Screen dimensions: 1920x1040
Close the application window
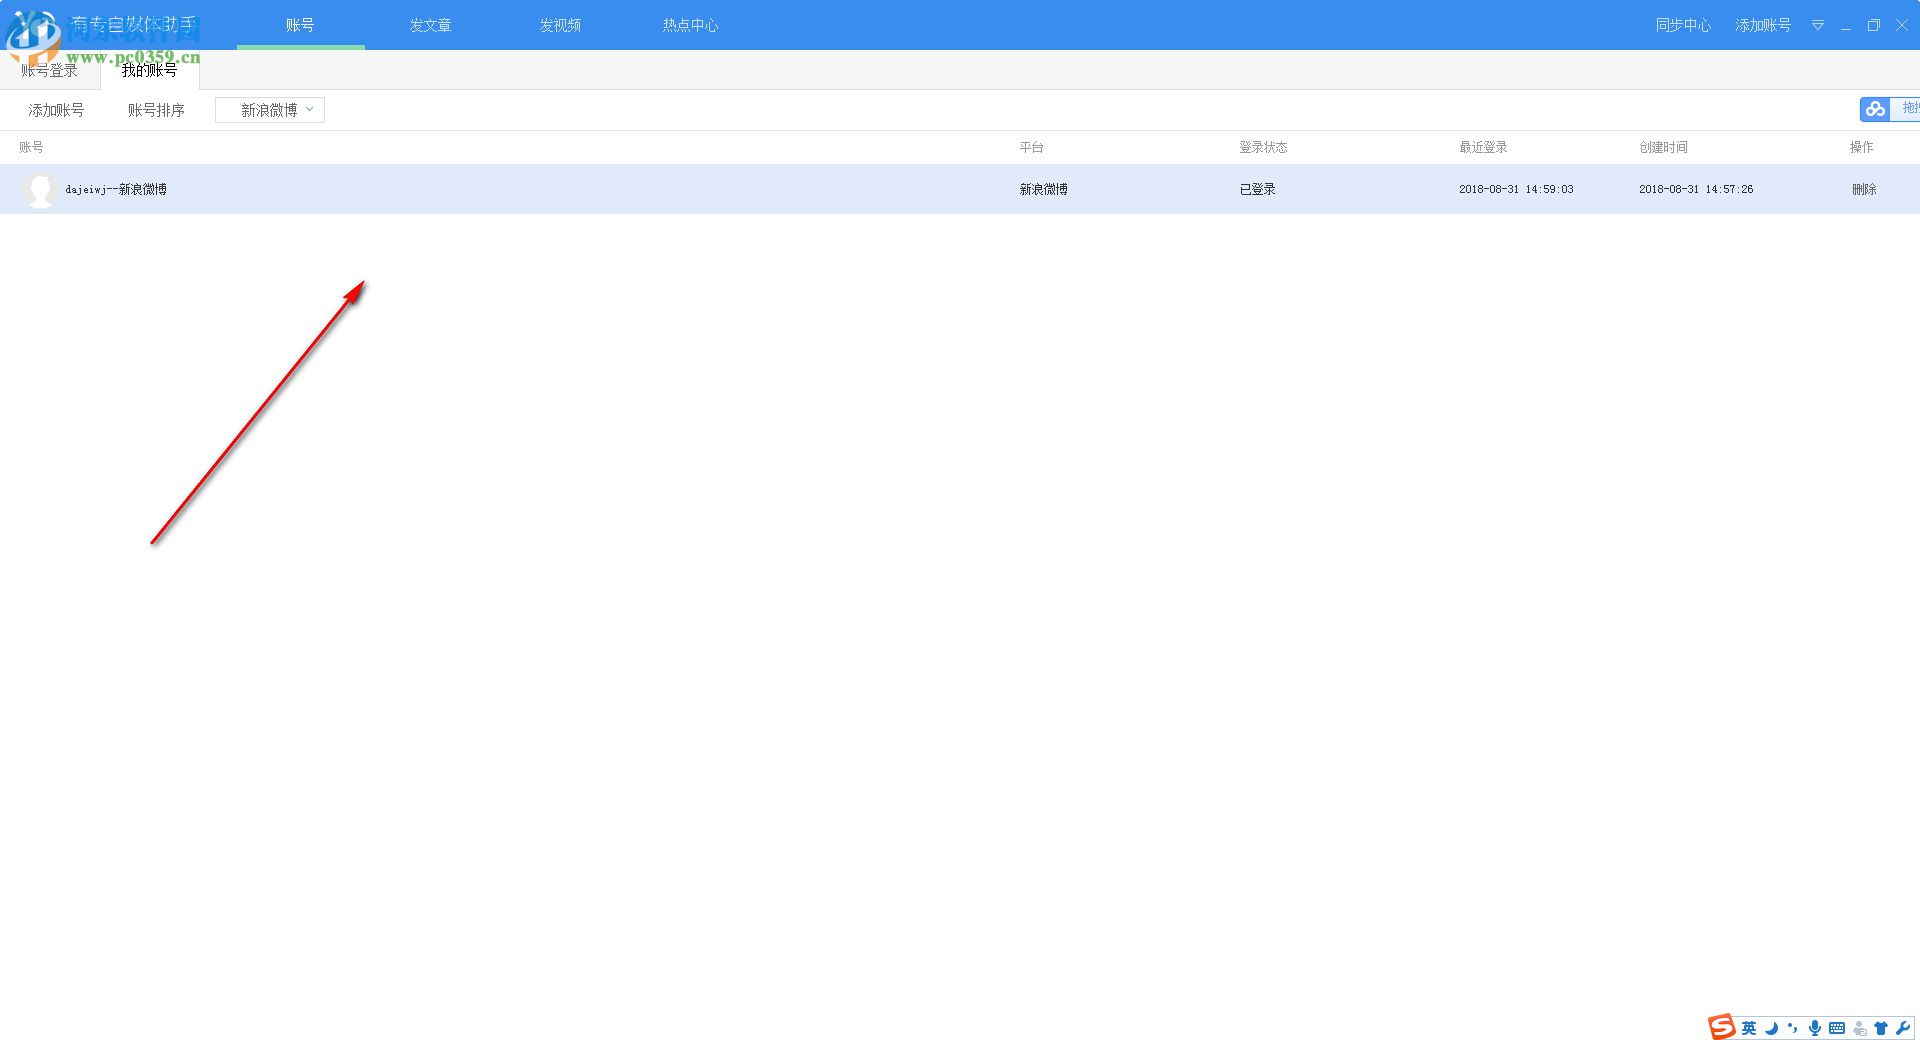(1902, 25)
